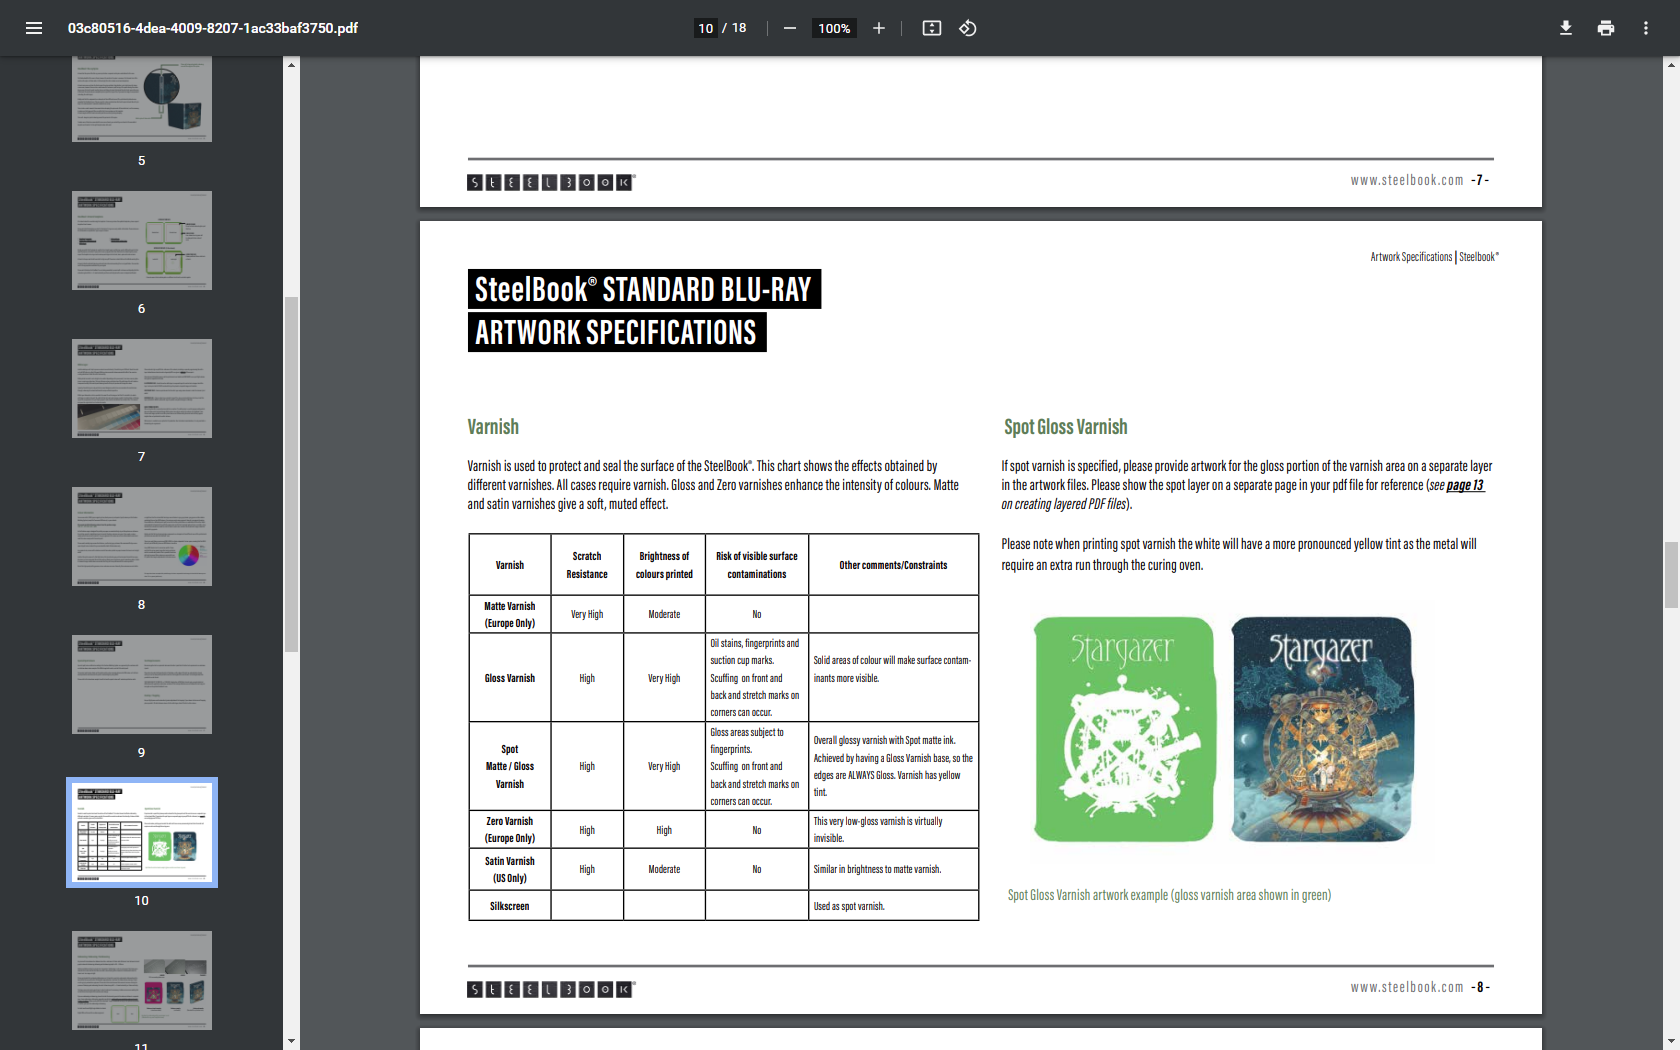Click the 'ARTWORK SPECIFICATIONS' title banner
Image resolution: width=1680 pixels, height=1050 pixels.
coord(617,332)
